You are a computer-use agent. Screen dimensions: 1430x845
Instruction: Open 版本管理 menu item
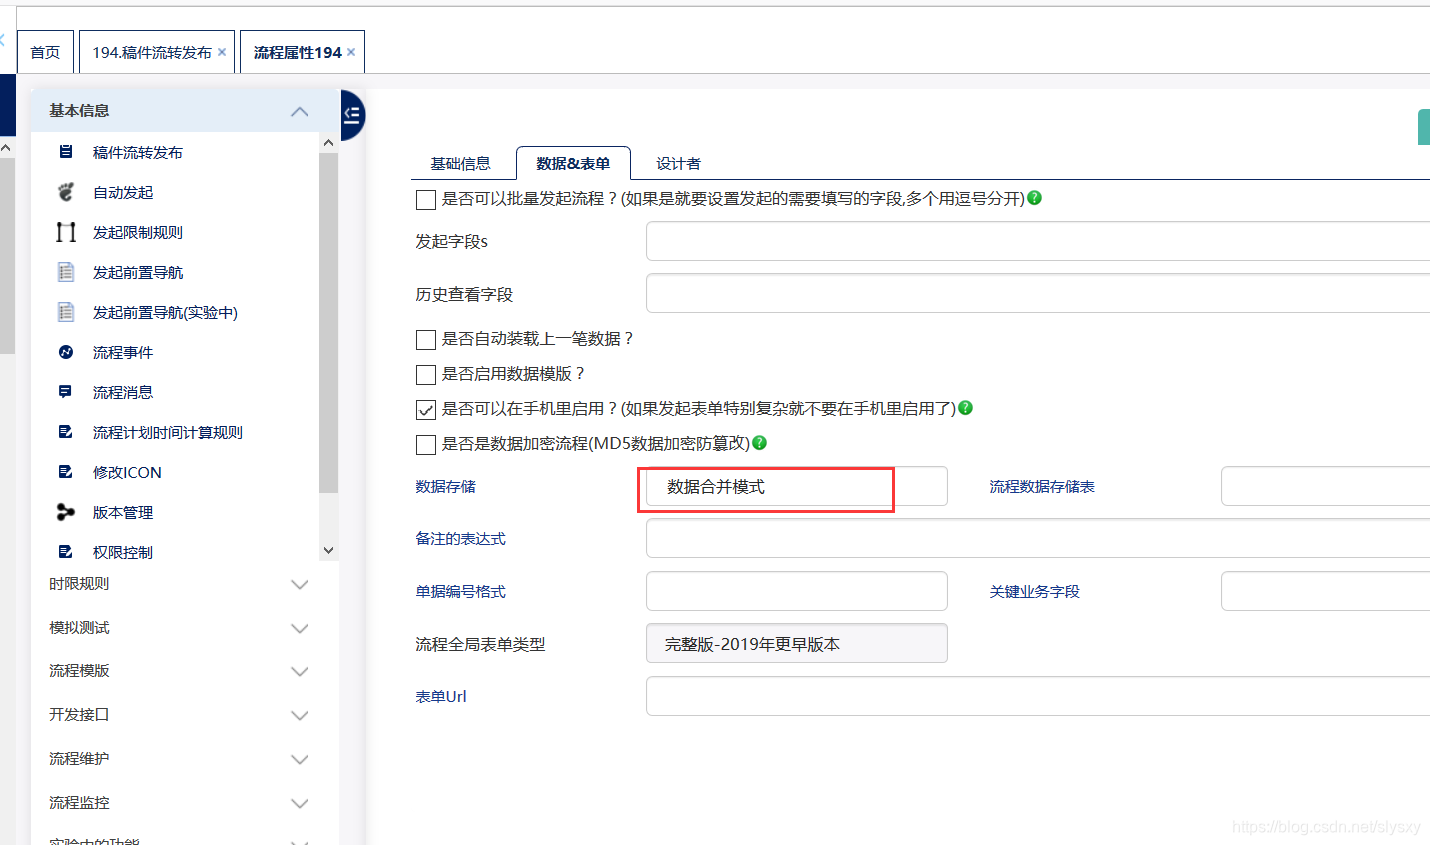click(x=123, y=512)
